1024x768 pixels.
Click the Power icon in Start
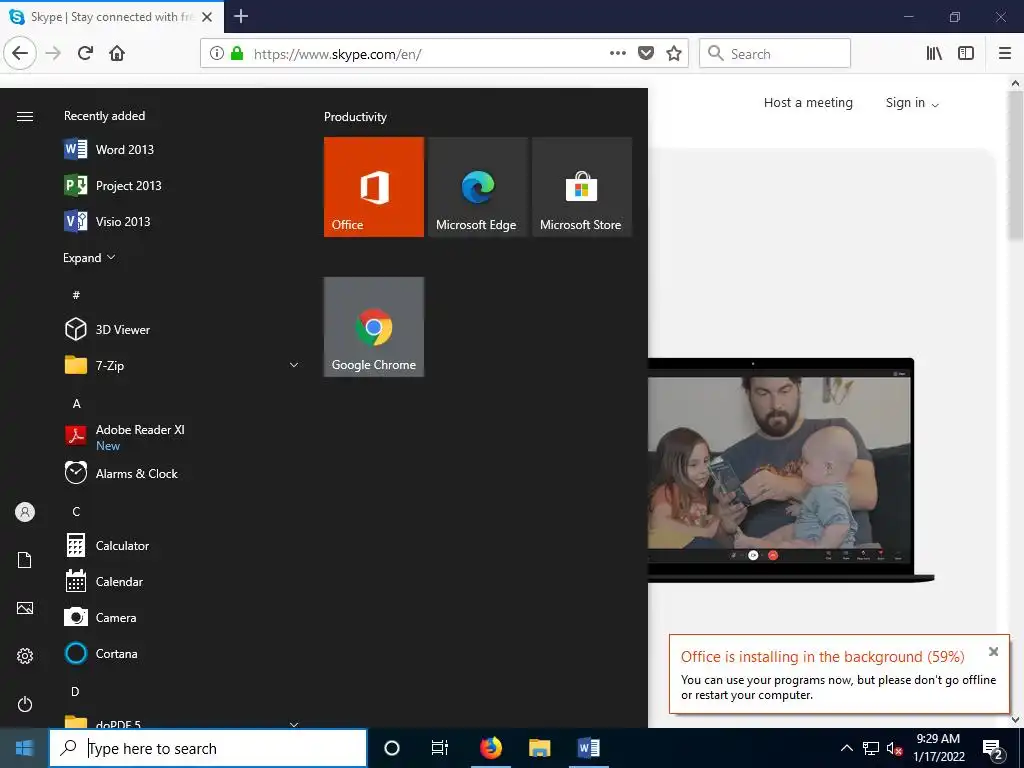(25, 704)
